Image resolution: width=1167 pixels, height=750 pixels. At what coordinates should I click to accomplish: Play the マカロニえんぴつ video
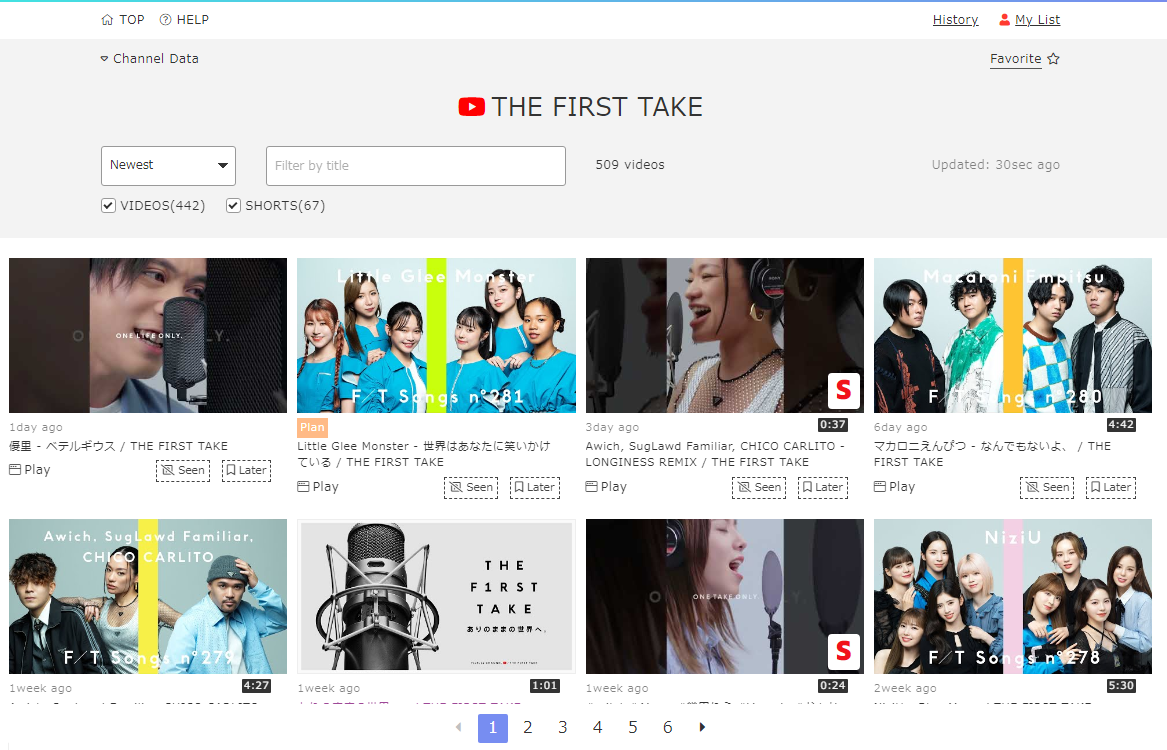point(895,487)
